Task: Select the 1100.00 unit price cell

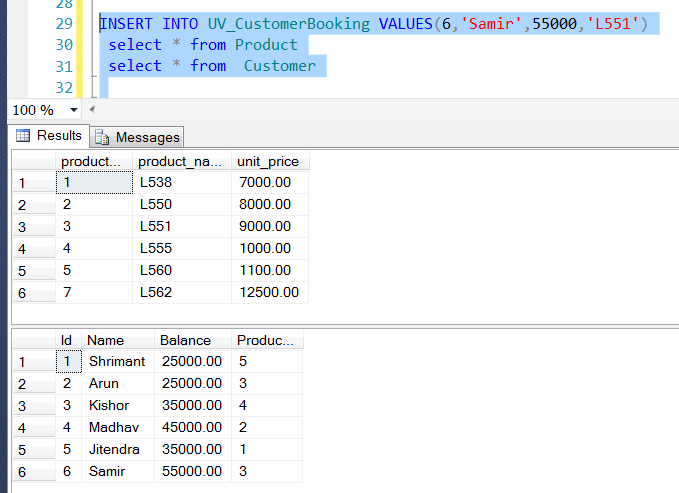Action: (x=270, y=270)
